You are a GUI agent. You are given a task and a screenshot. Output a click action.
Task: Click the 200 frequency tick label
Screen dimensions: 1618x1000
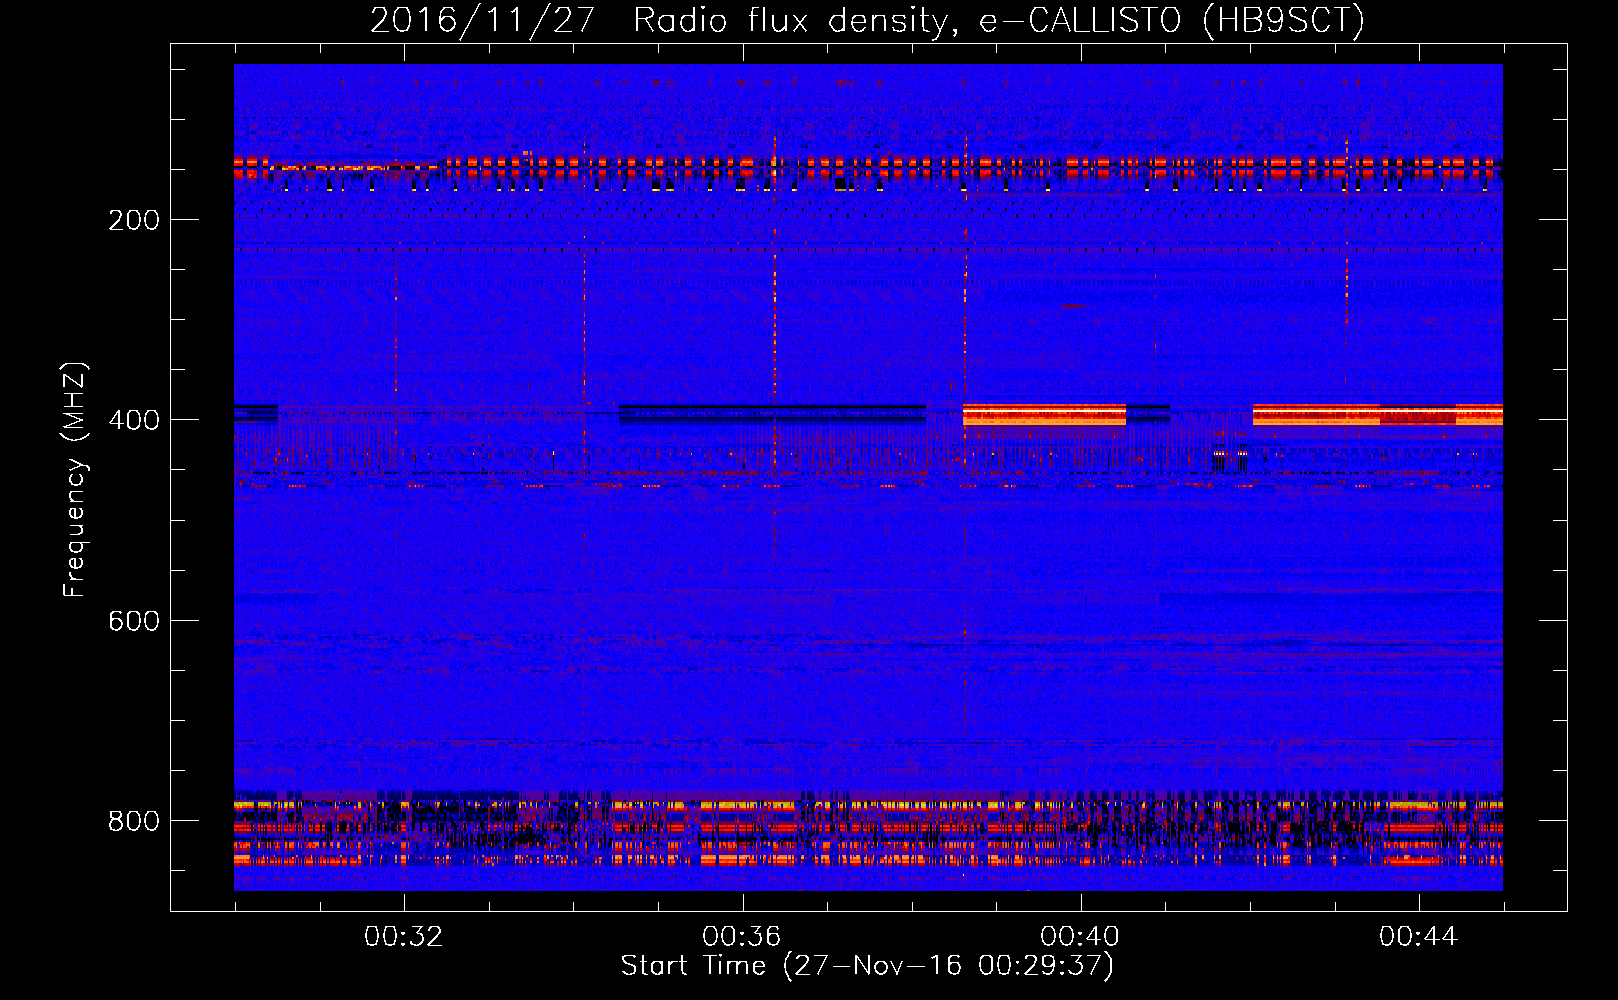pos(134,220)
